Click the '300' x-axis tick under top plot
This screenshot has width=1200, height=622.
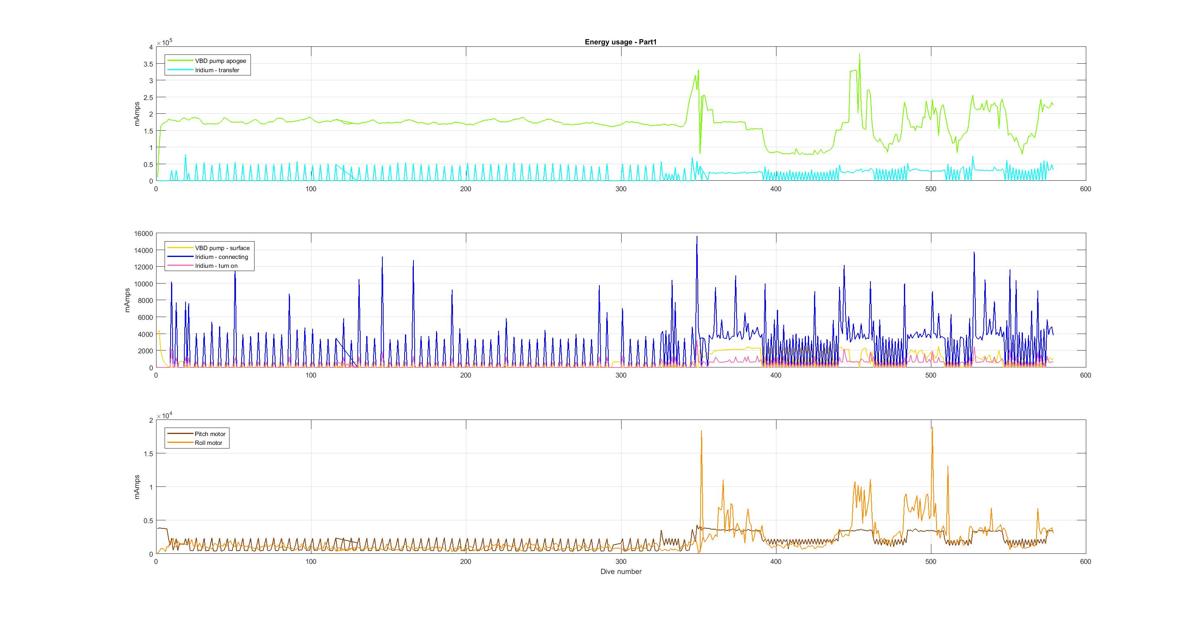point(620,188)
